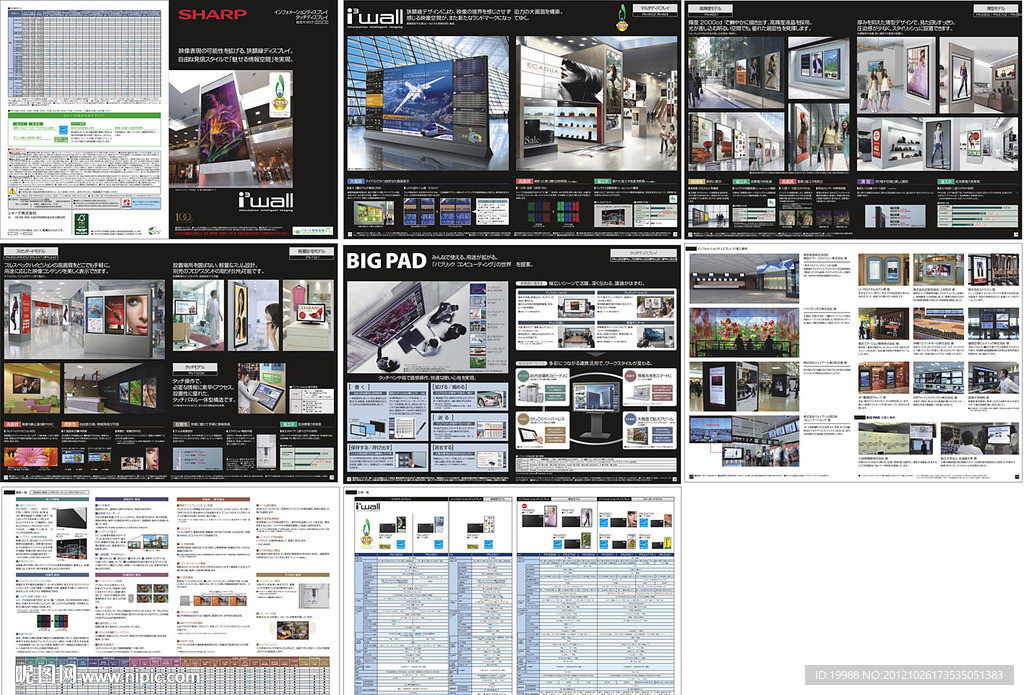Click the 書く section heading

pyautogui.click(x=360, y=387)
